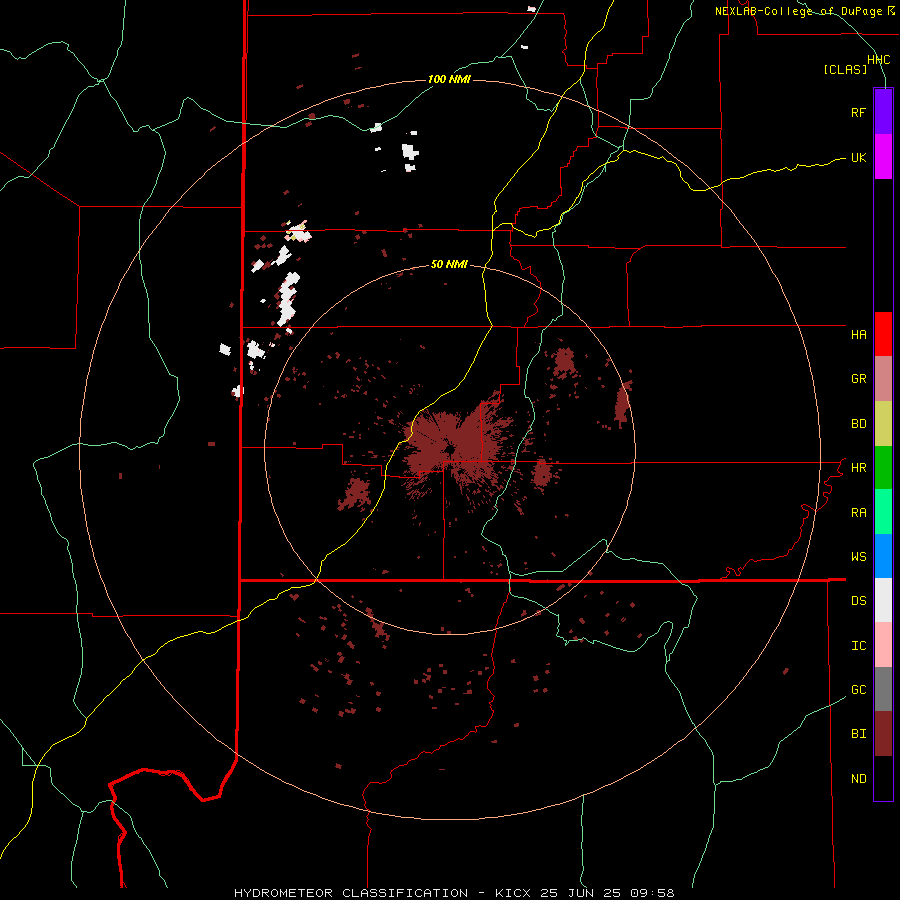Click the HR green legend swatch
The width and height of the screenshot is (900, 900).
point(883,468)
